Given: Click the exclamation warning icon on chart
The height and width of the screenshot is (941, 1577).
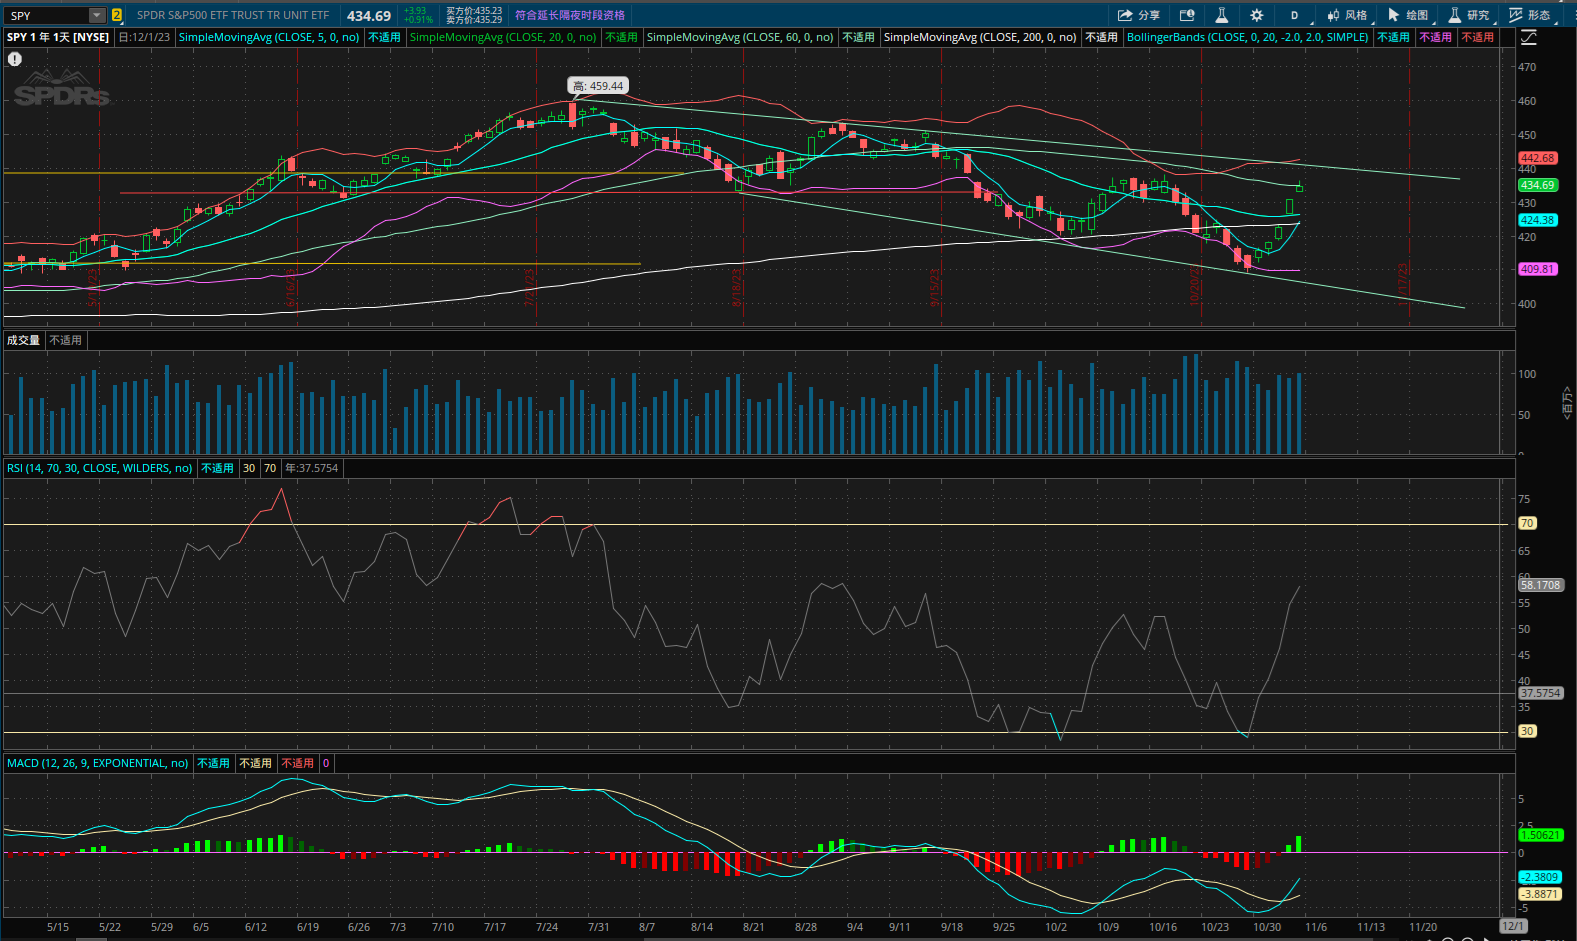Looking at the screenshot, I should (x=15, y=59).
